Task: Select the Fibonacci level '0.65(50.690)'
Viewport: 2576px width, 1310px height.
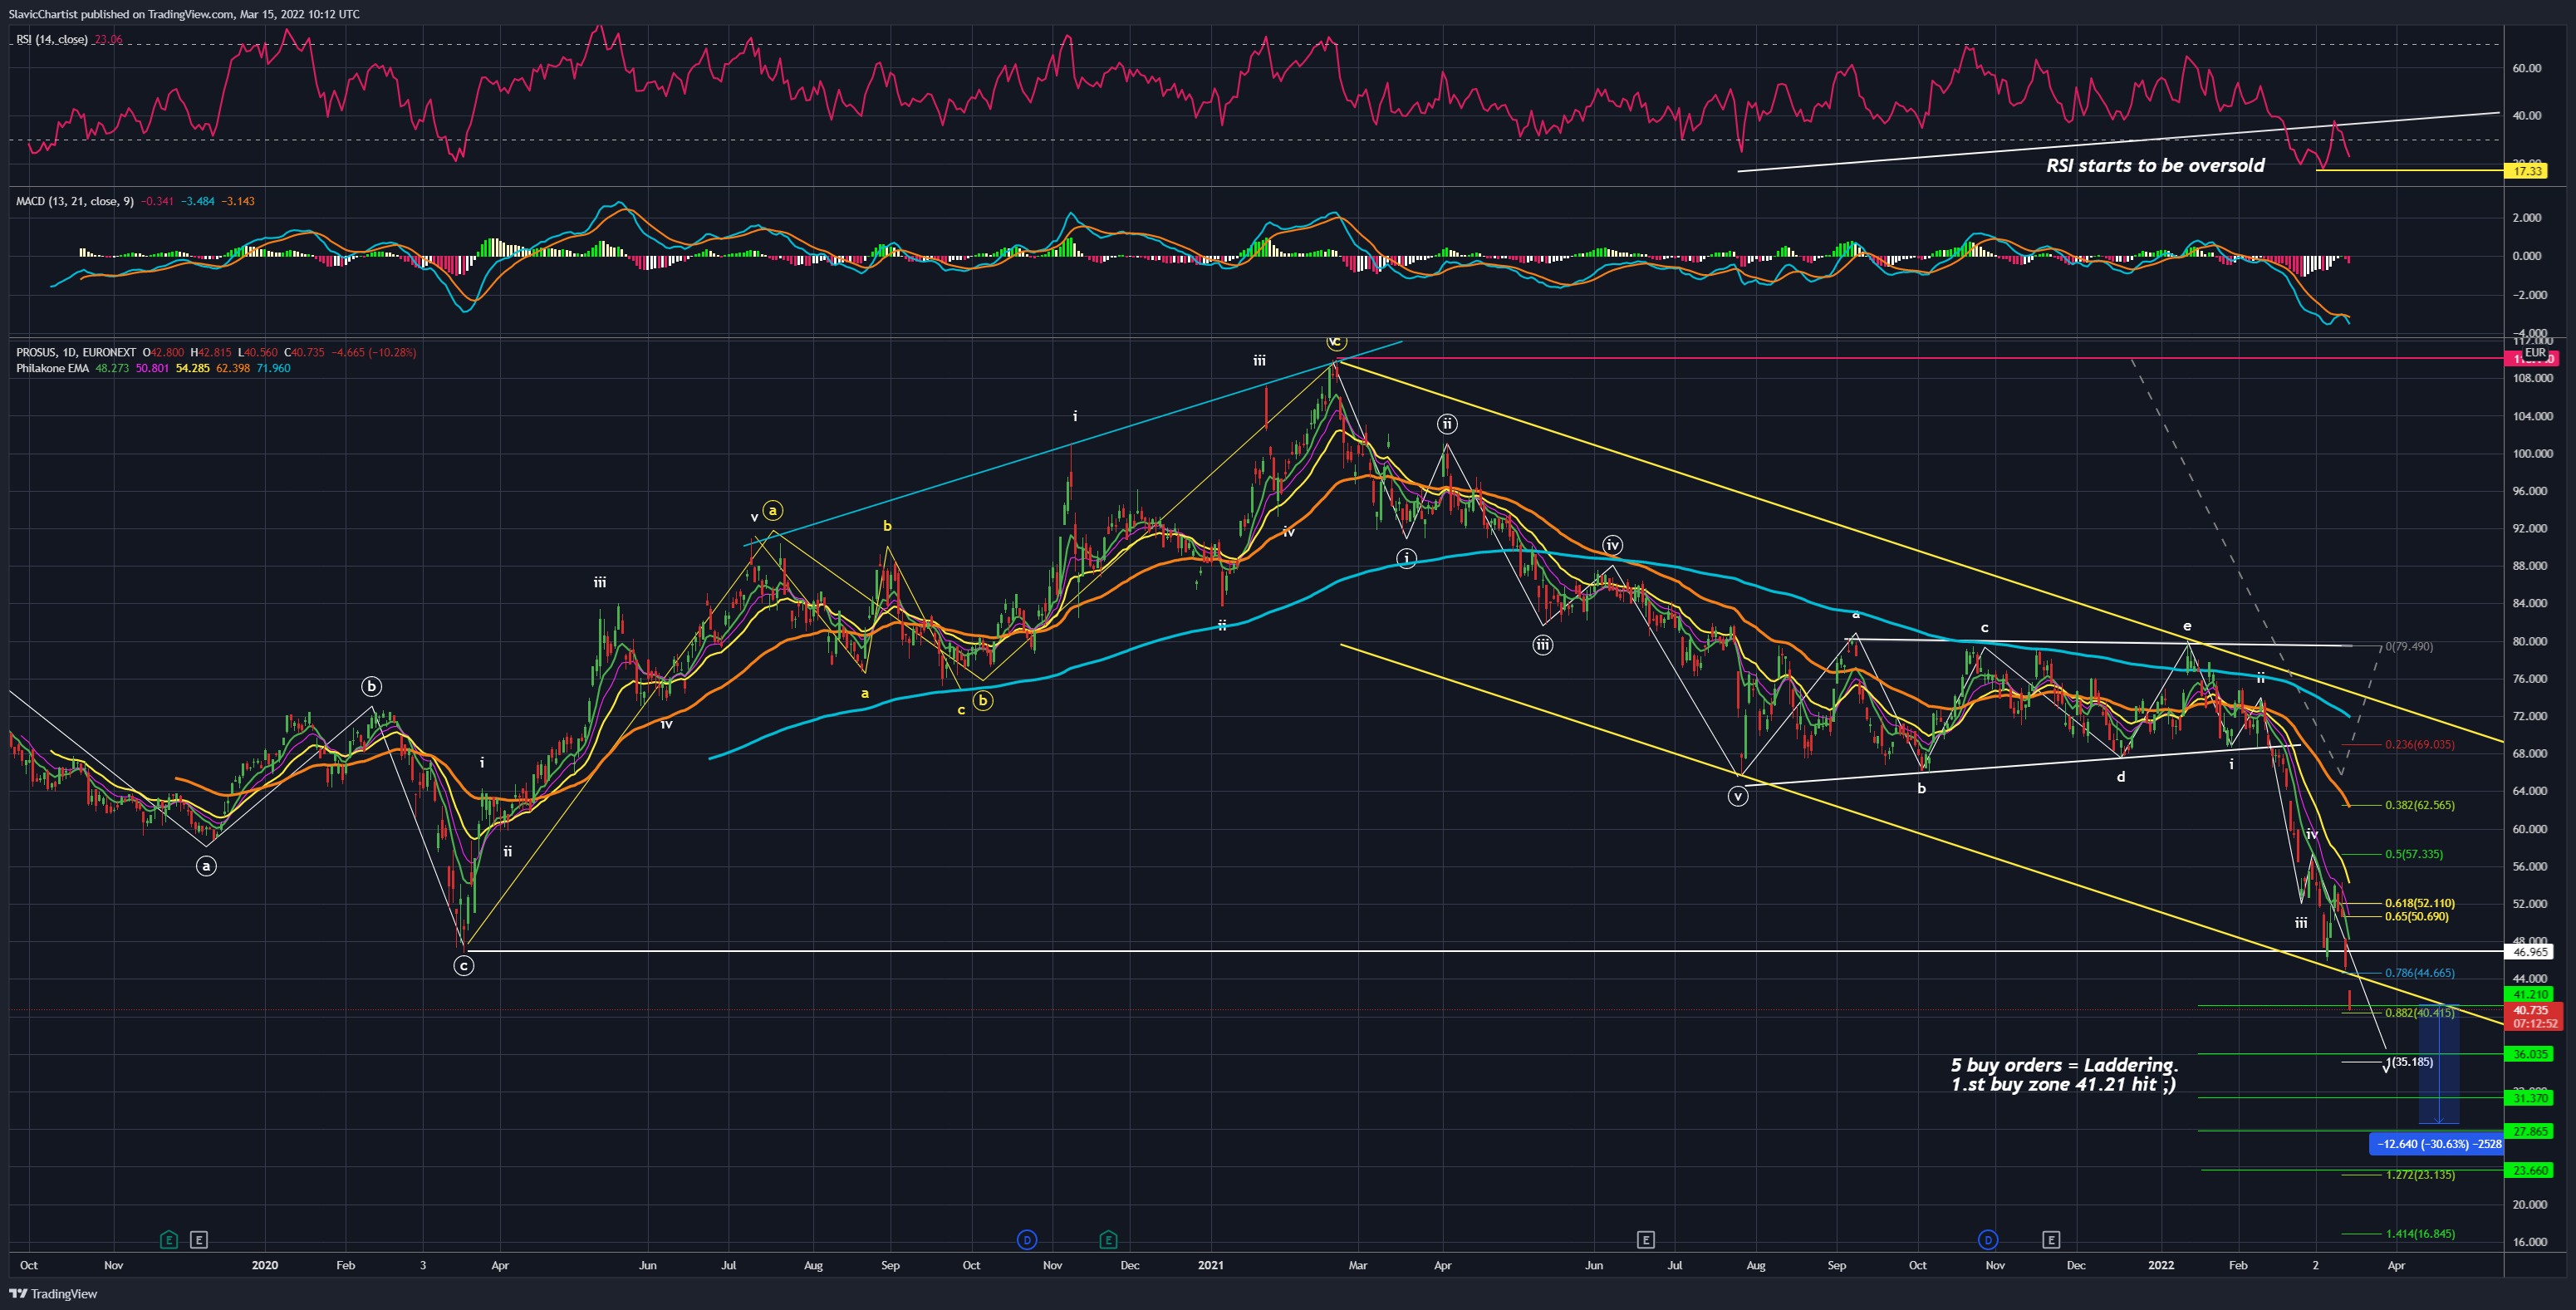Action: 2416,916
